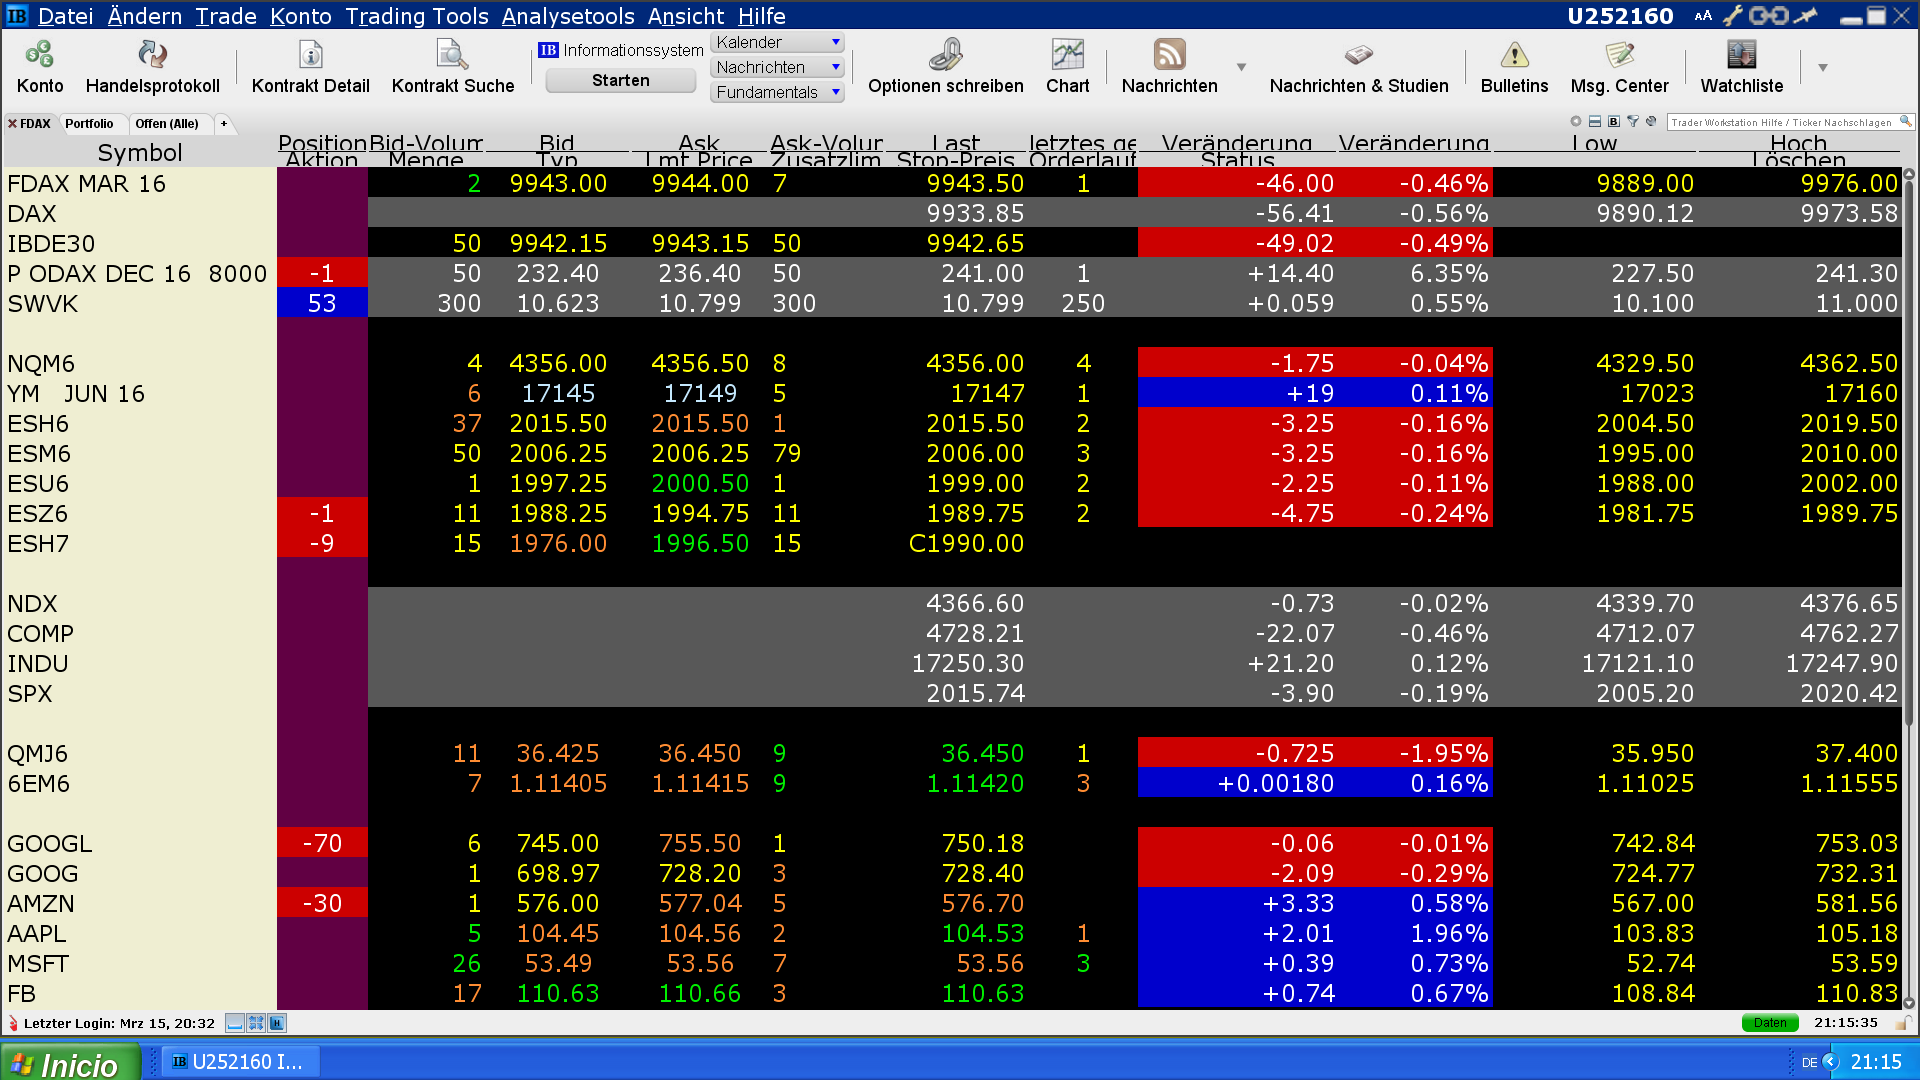Expand the arrow beside Nachrichten
This screenshot has width=1920, height=1080.
(1241, 67)
